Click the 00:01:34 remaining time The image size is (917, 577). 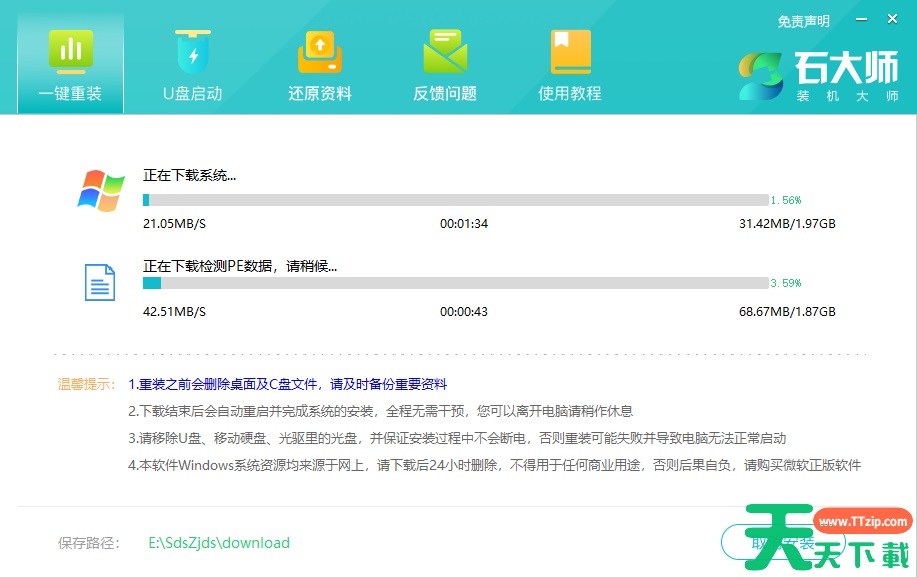tap(464, 224)
